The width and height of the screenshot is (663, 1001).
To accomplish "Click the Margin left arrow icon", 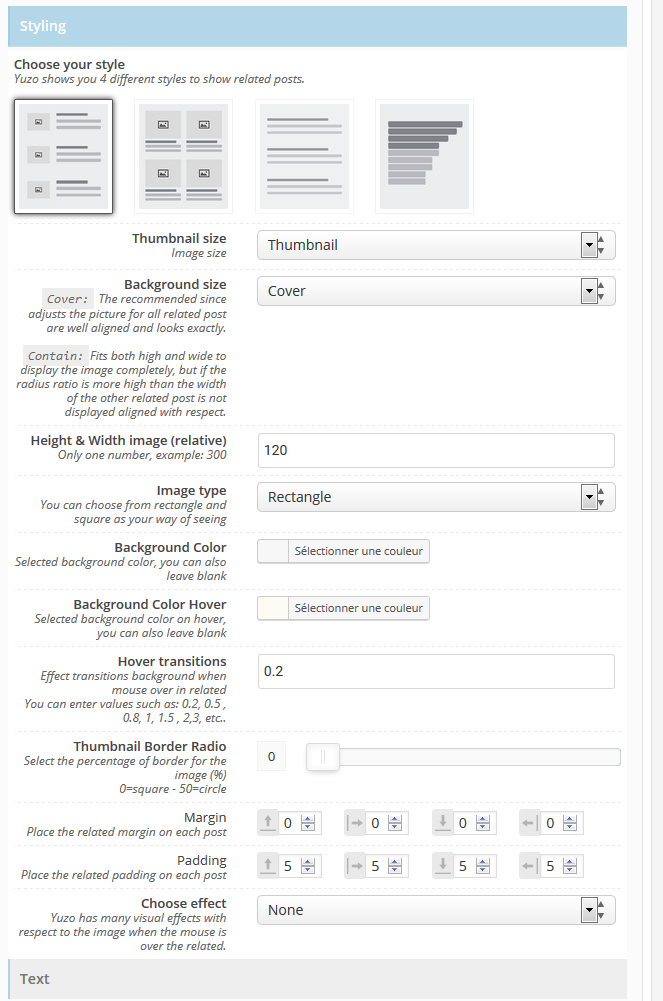I will pyautogui.click(x=530, y=823).
